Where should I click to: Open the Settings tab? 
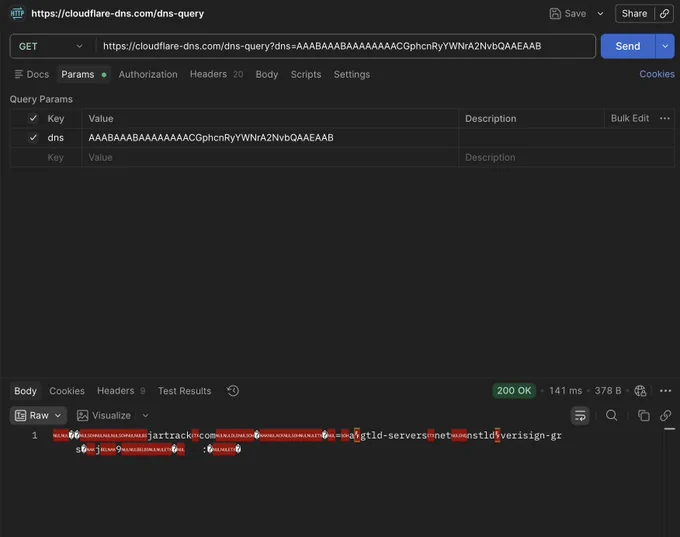pyautogui.click(x=352, y=74)
